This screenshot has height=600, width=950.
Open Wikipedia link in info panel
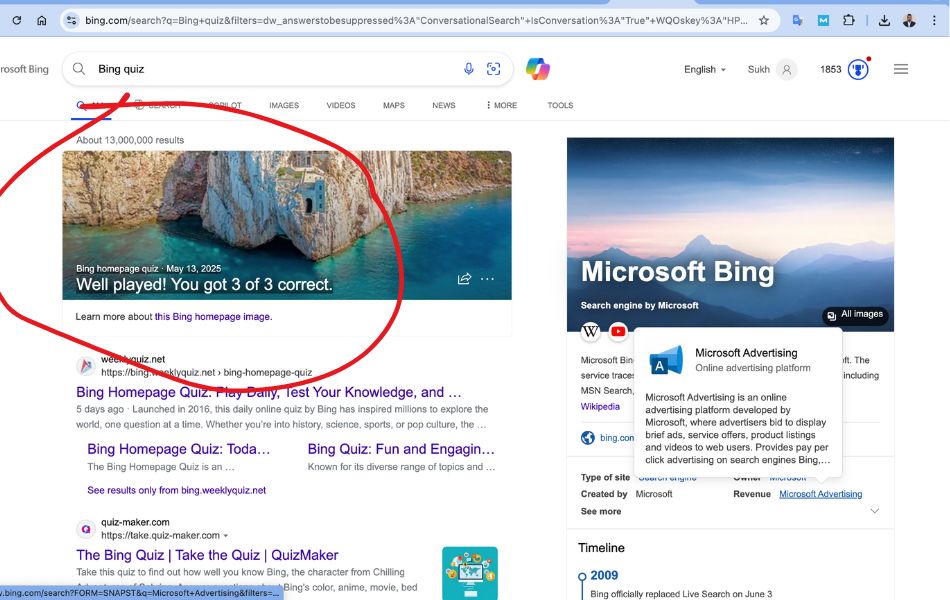(x=600, y=407)
